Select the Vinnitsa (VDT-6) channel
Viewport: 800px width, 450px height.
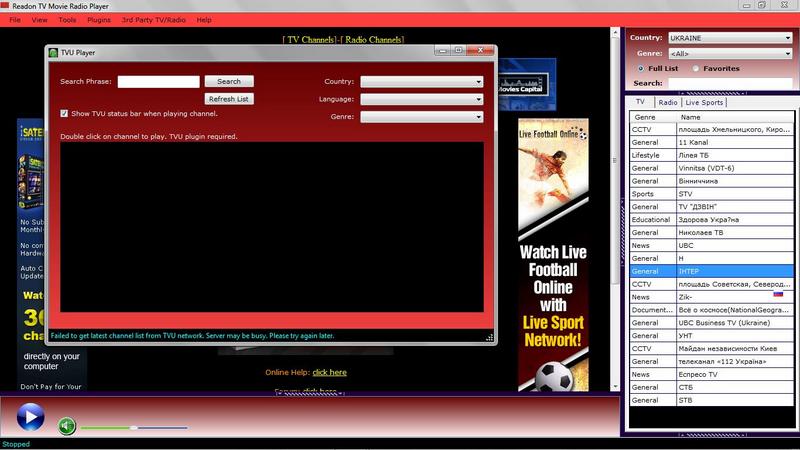pyautogui.click(x=712, y=168)
